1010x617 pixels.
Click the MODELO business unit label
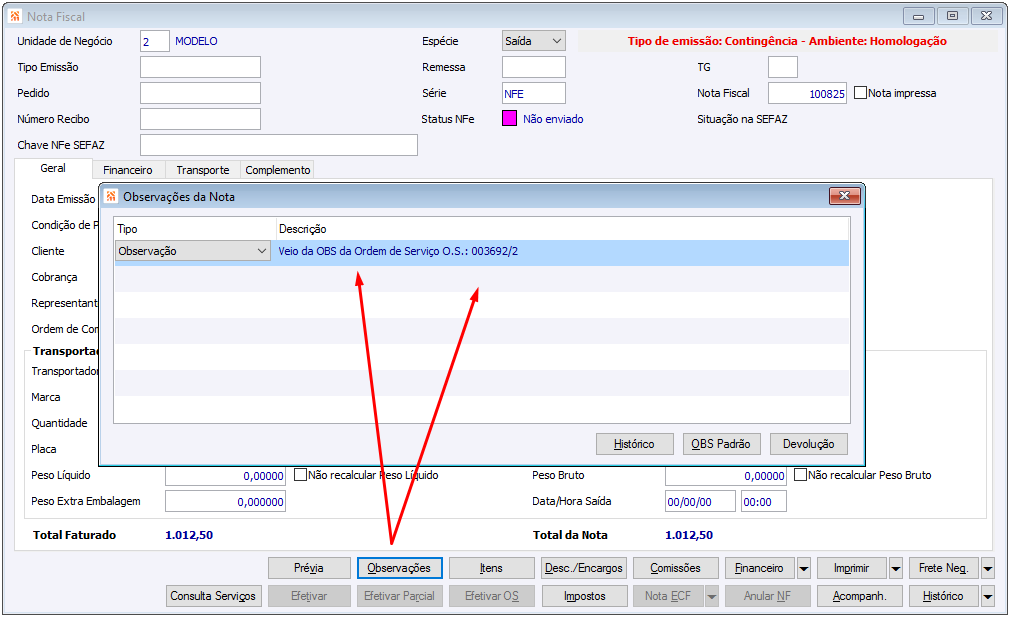[x=196, y=41]
